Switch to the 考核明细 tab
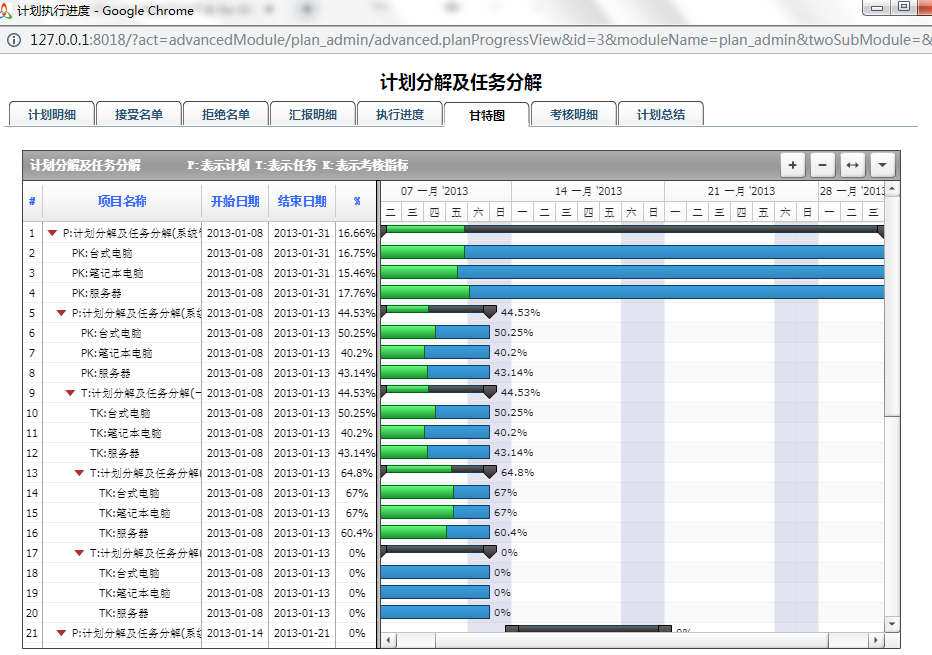Screen dimensions: 932x655 tap(573, 114)
